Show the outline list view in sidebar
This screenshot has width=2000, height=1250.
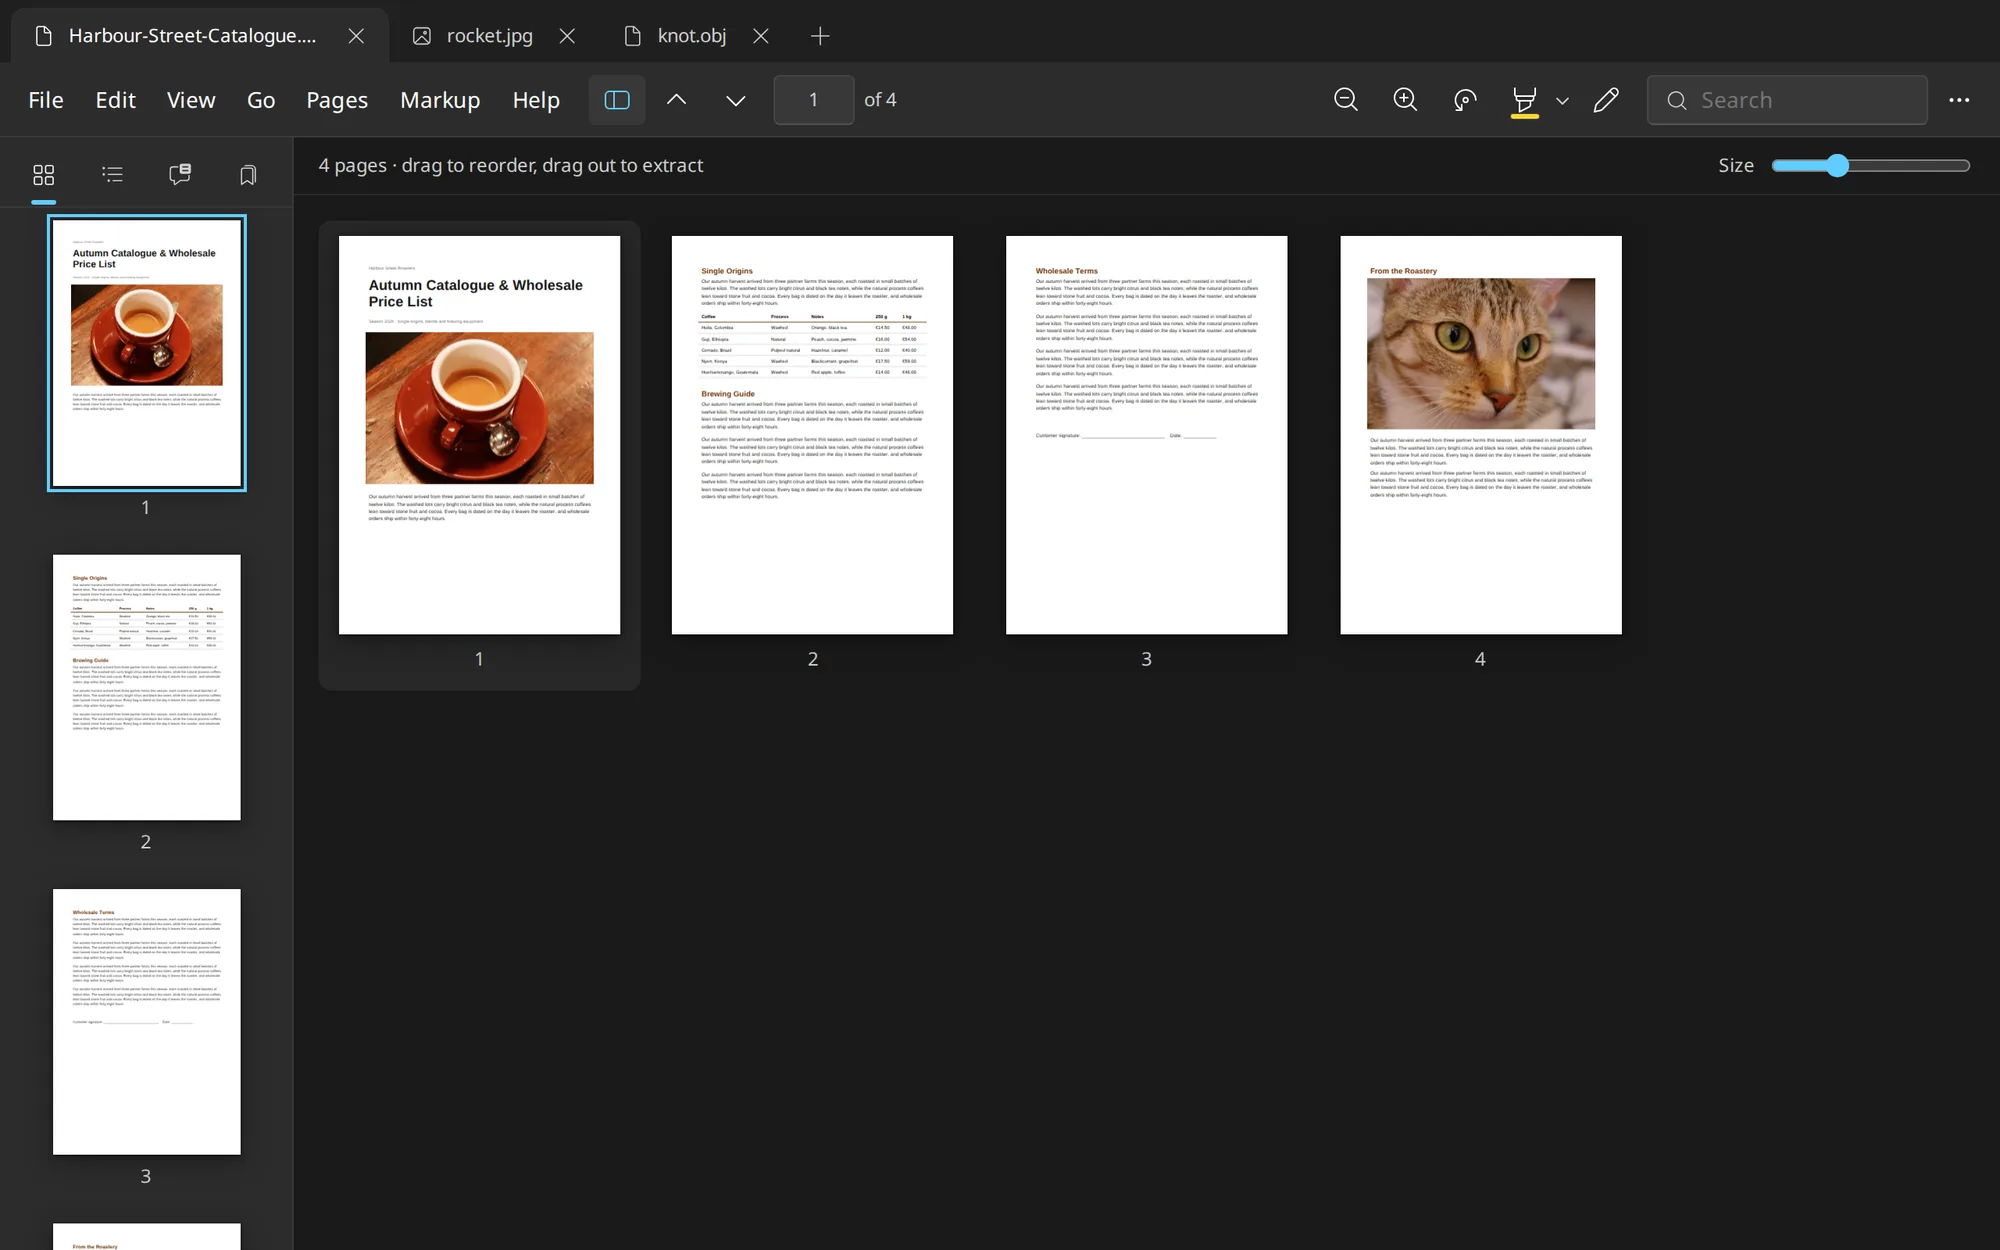point(112,175)
